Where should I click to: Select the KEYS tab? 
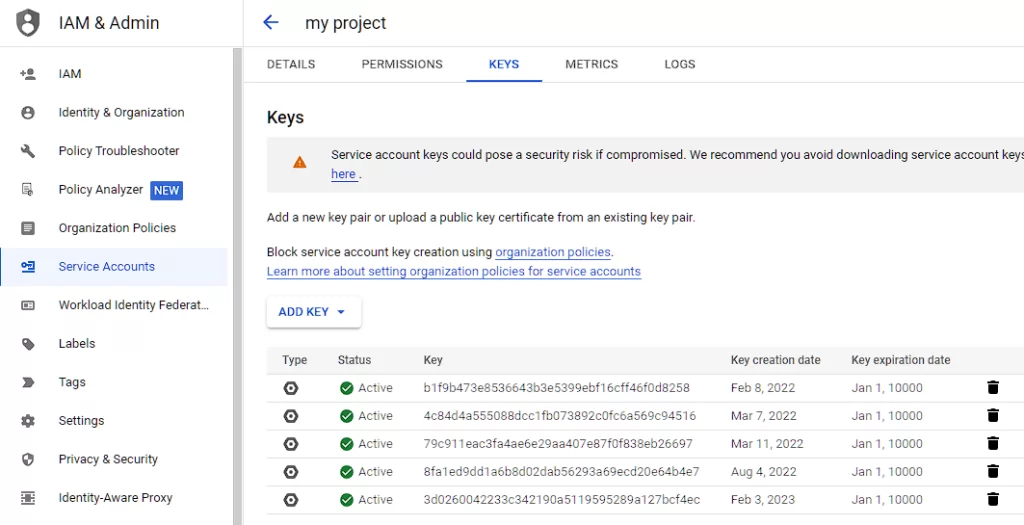(504, 64)
